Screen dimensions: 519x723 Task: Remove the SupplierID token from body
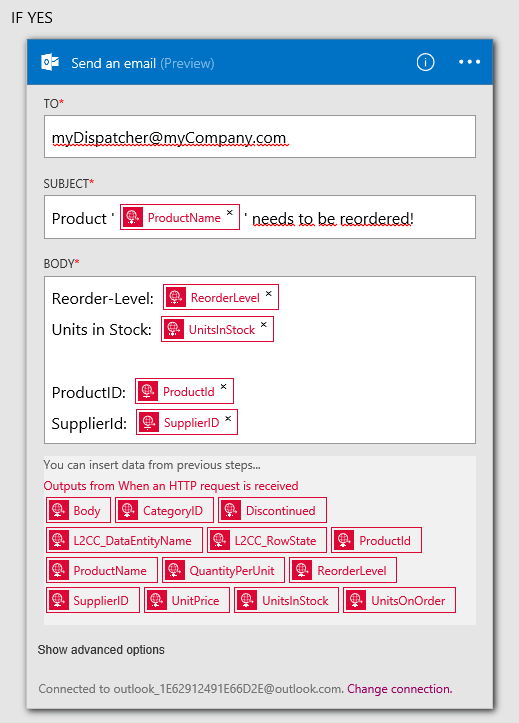[x=228, y=419]
